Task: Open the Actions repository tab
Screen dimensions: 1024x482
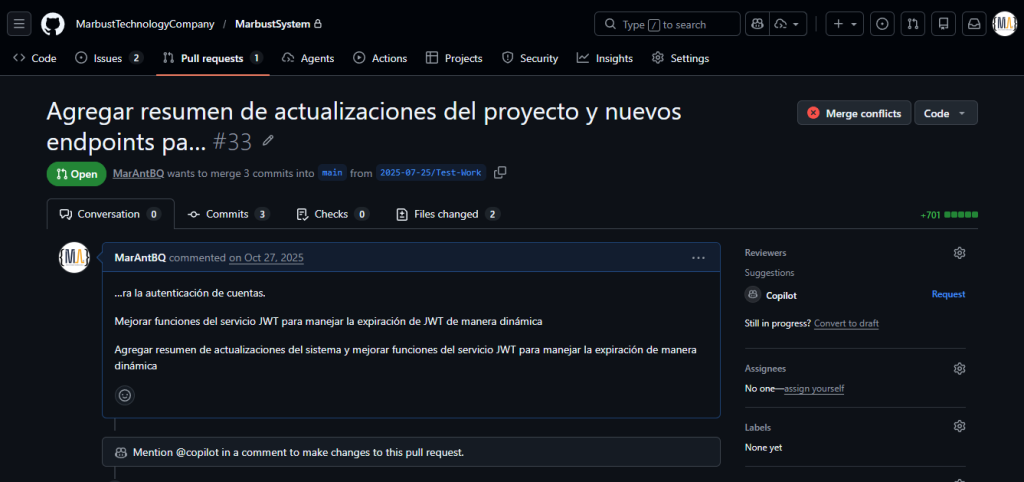Action: point(380,58)
